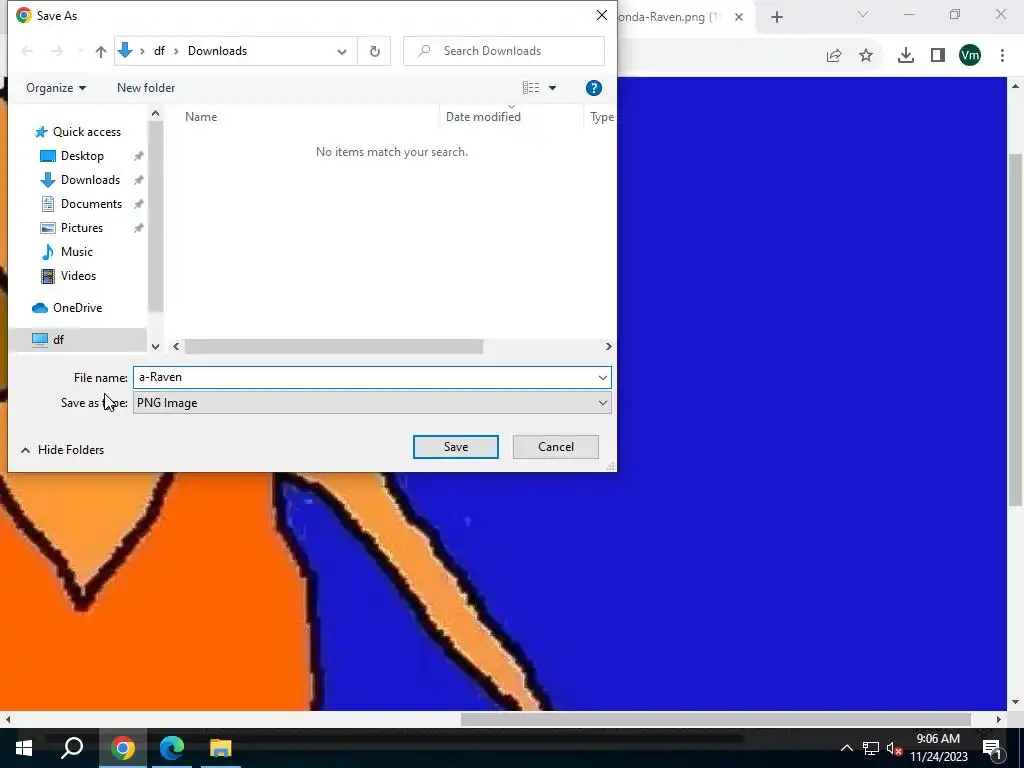Open a new Chrome tab
This screenshot has width=1024, height=768.
[776, 17]
